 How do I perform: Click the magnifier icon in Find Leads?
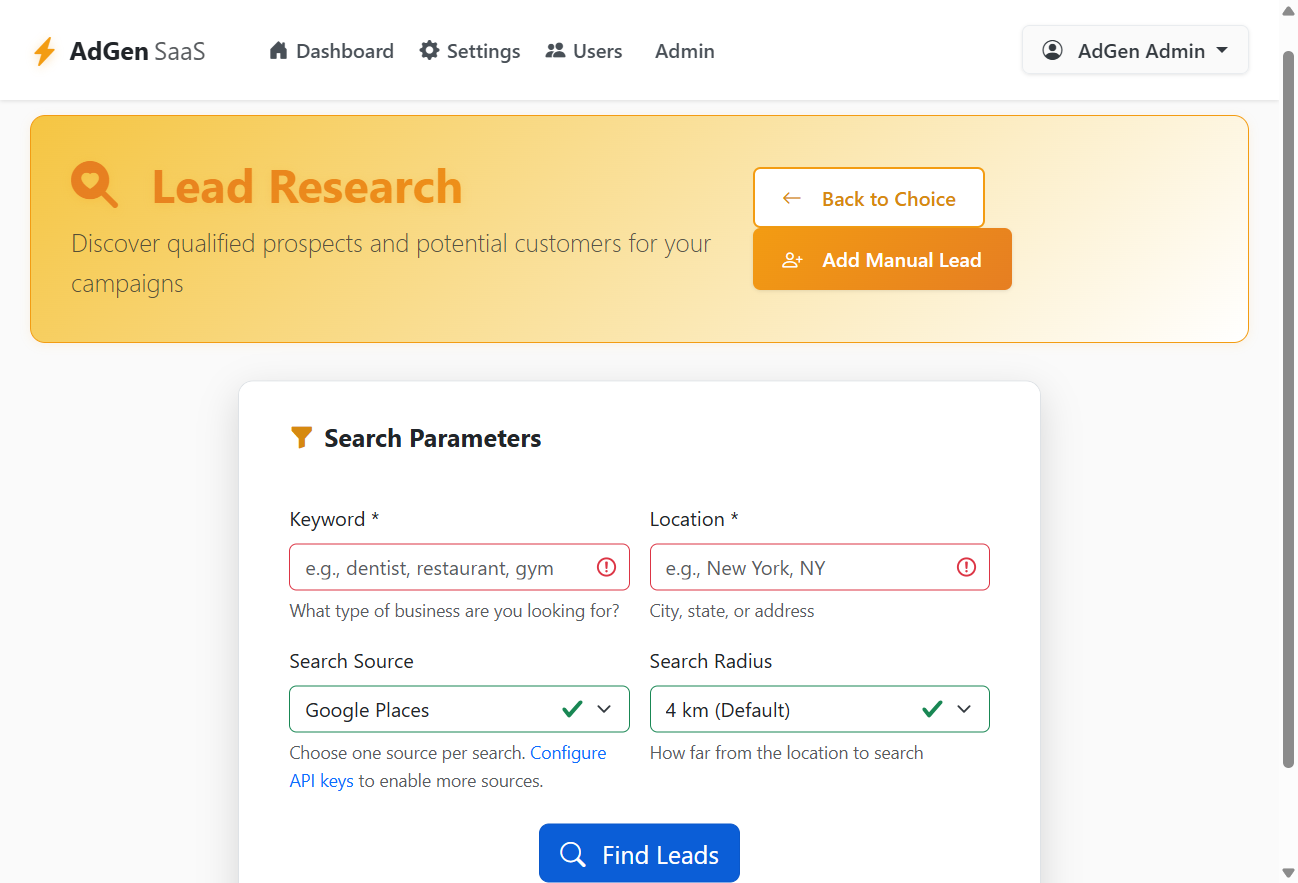pyautogui.click(x=573, y=854)
